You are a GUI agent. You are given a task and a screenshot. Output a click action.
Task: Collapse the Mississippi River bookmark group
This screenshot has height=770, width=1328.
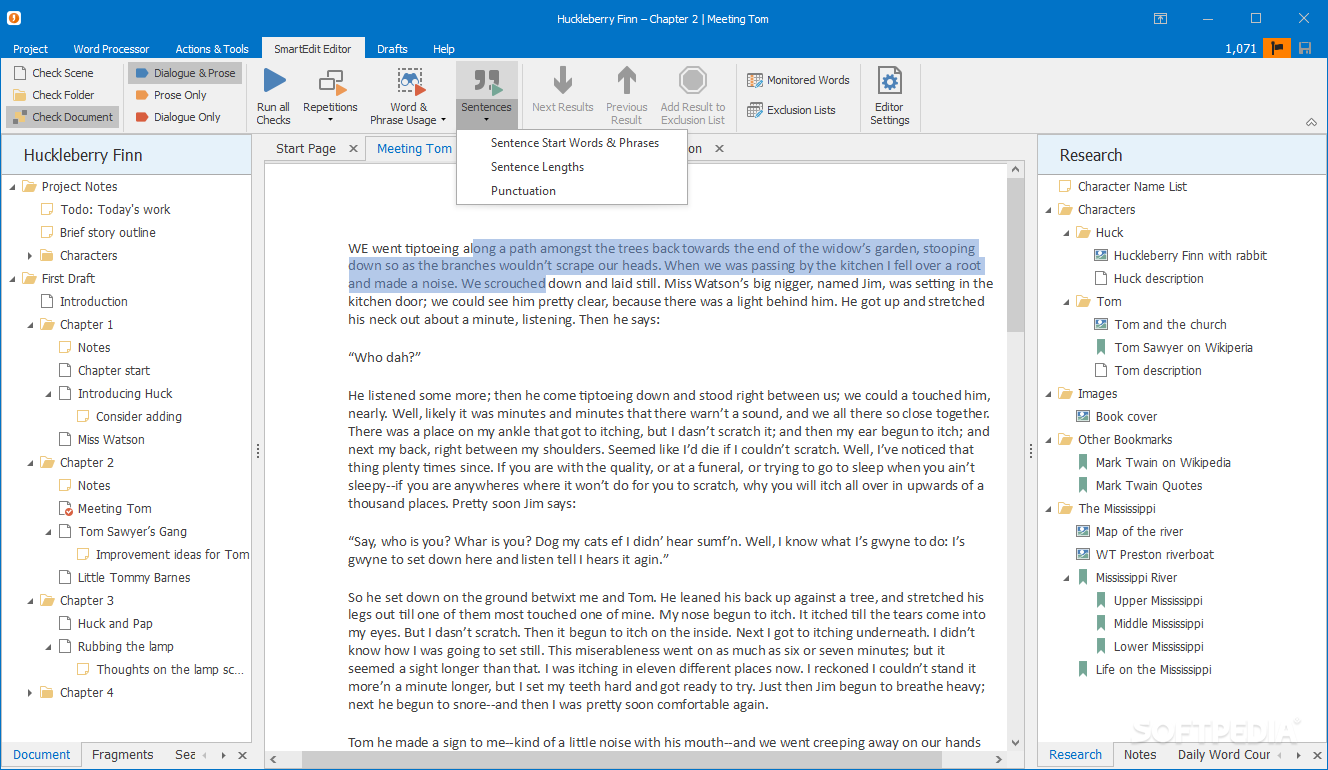[1066, 578]
